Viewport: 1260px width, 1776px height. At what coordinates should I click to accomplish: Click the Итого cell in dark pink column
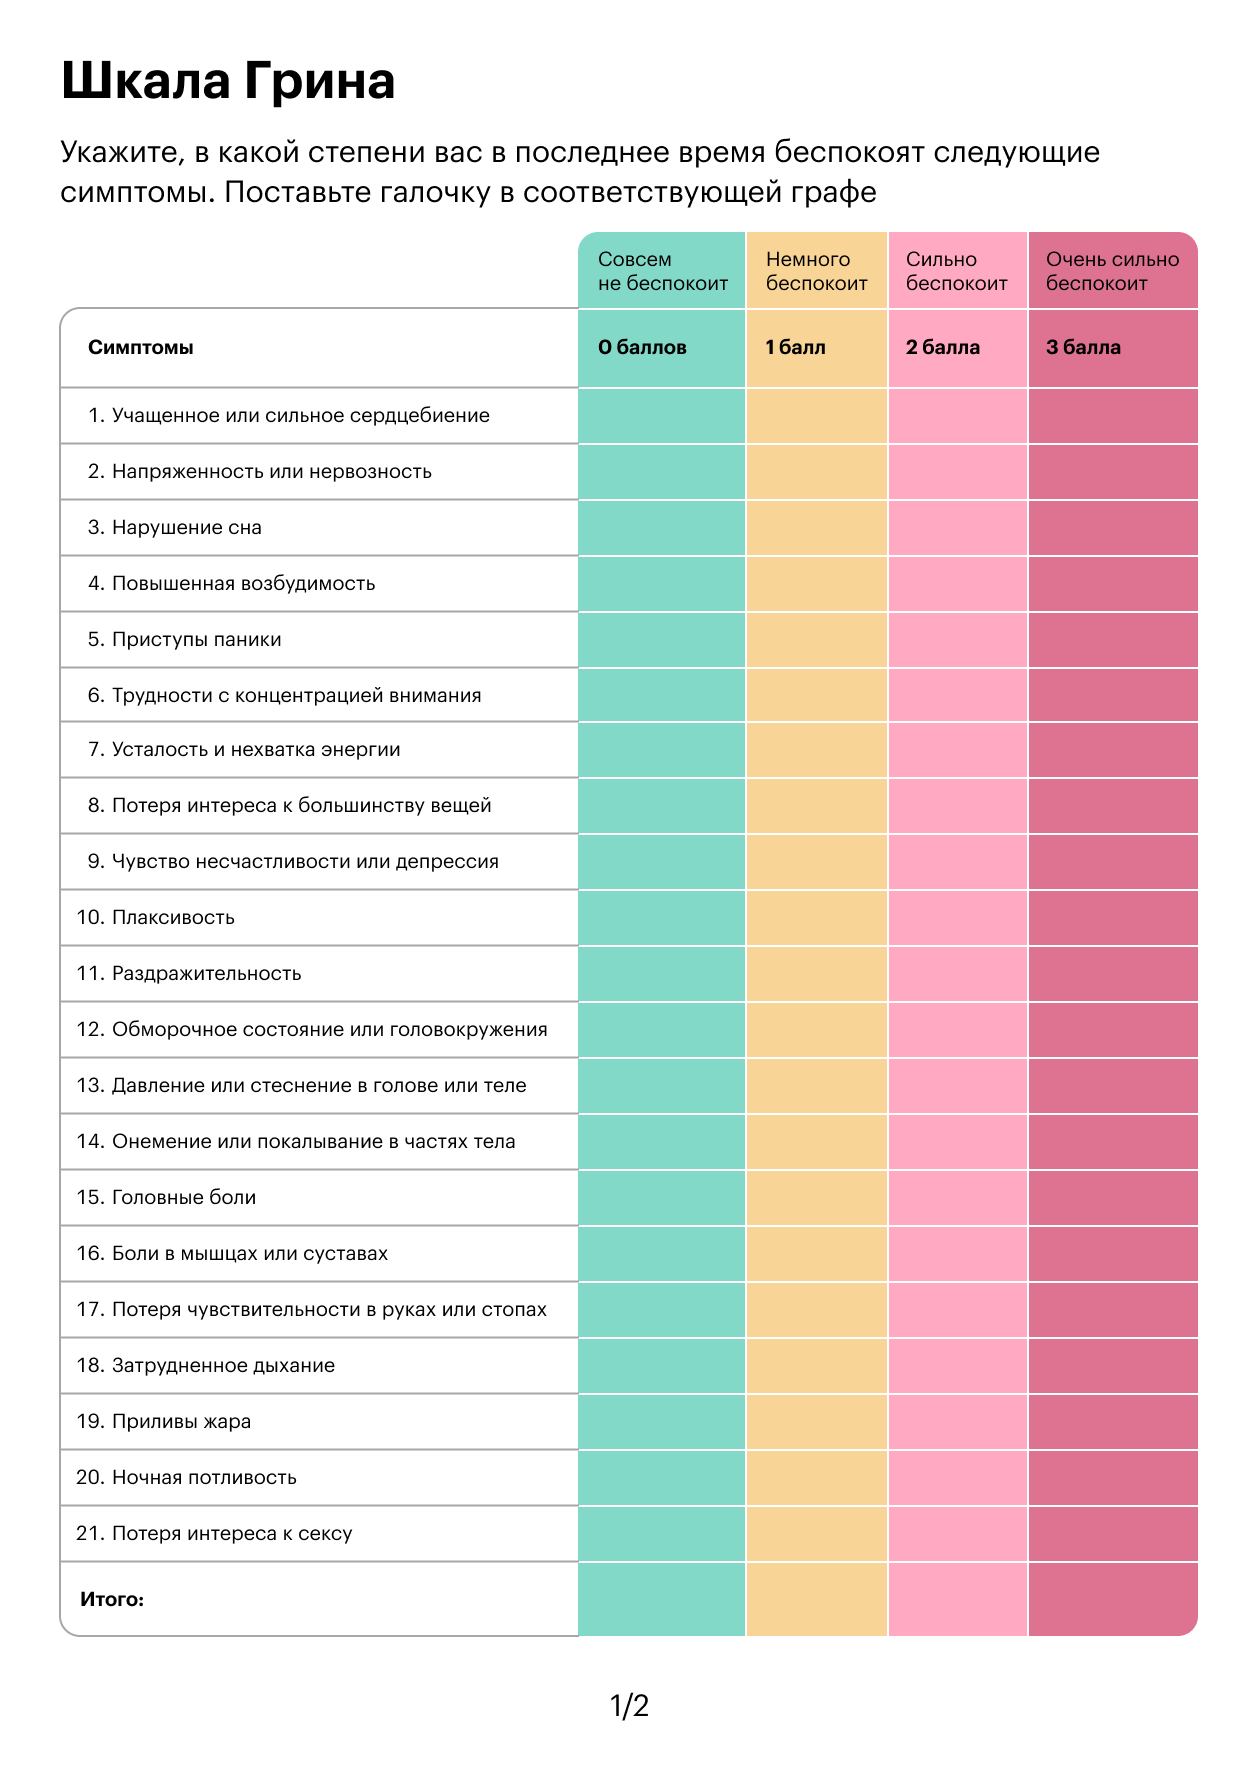[x=1113, y=1599]
